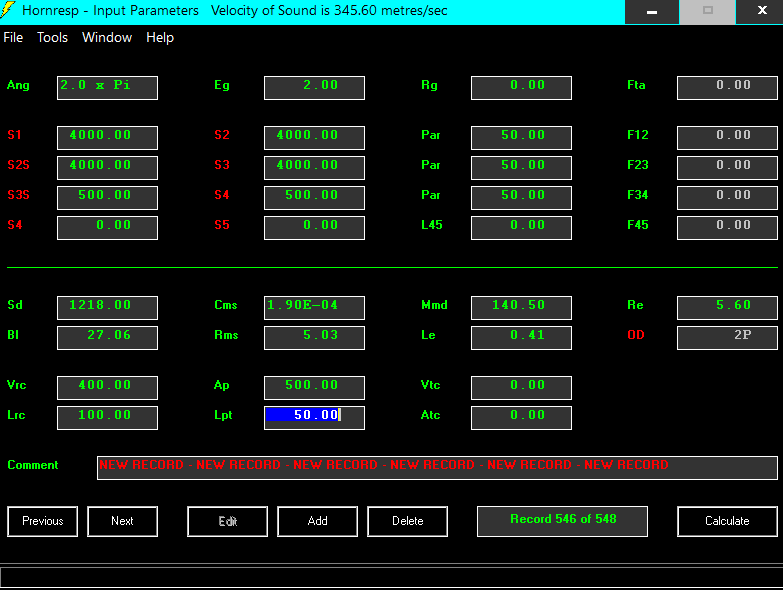Select the Eg input field
The height and width of the screenshot is (590, 783).
[314, 88]
